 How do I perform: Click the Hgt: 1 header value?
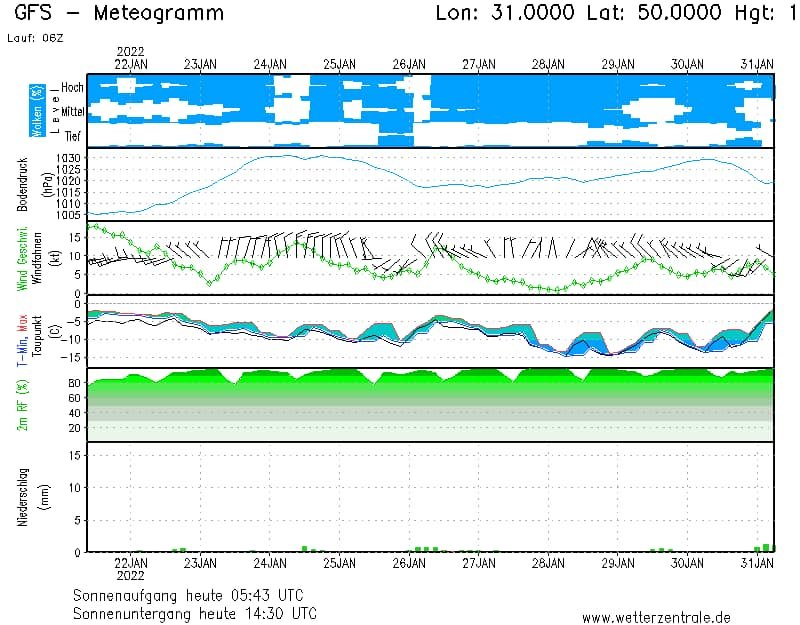coord(763,14)
